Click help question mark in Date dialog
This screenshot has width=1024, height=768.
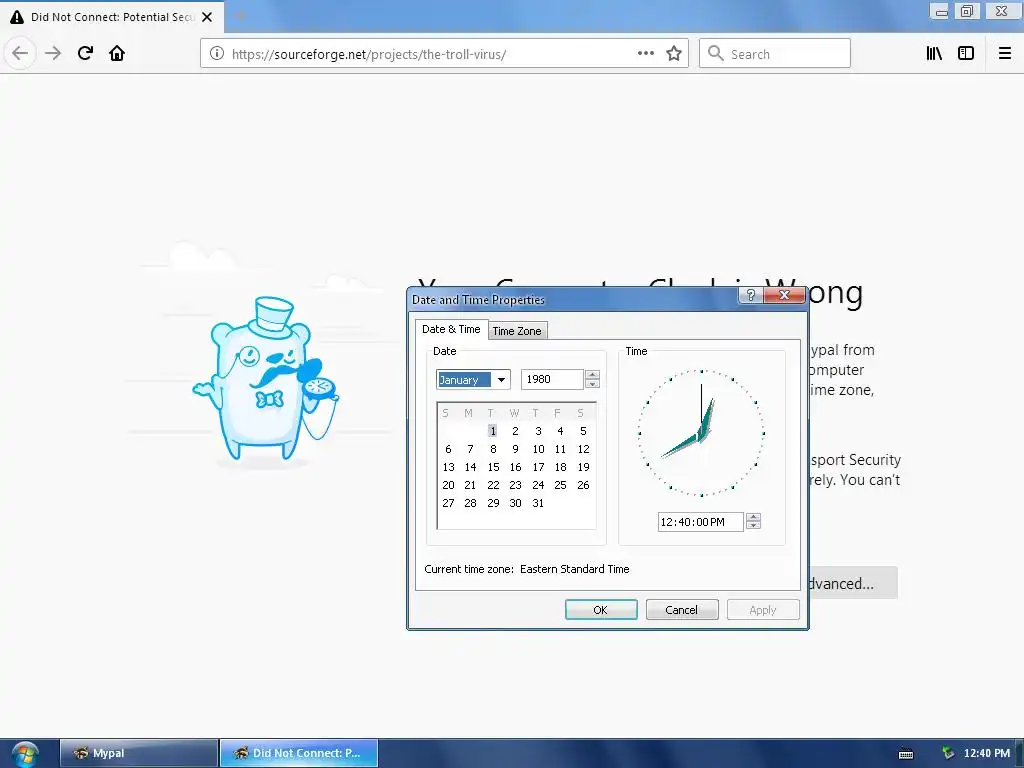click(751, 295)
